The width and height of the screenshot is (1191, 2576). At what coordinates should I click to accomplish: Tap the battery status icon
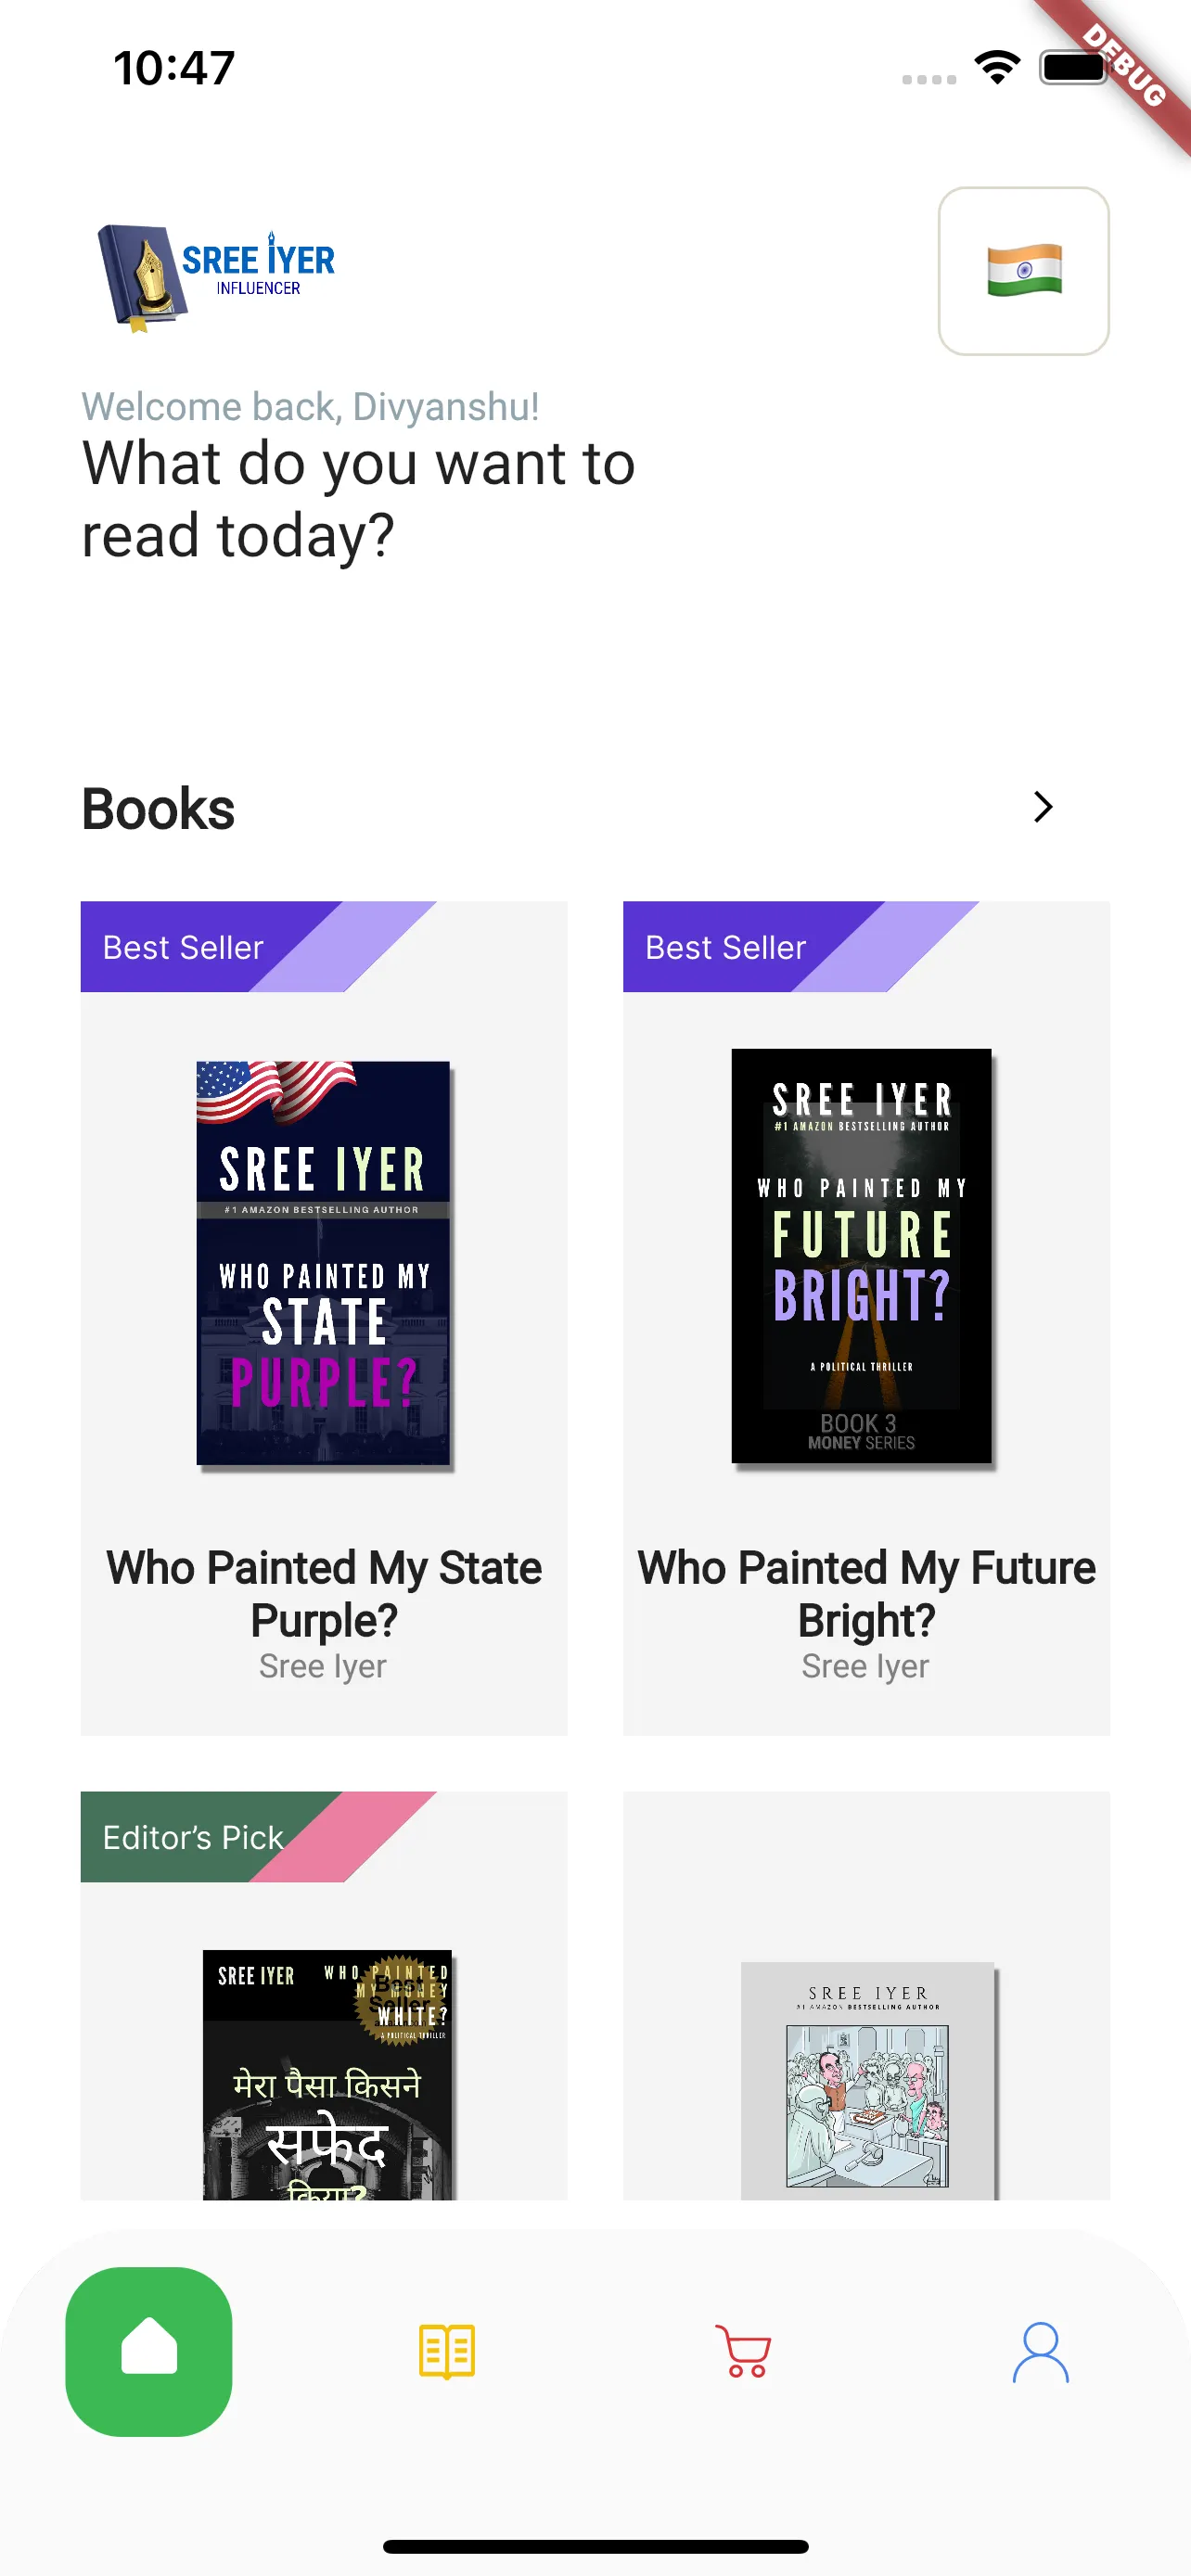pyautogui.click(x=1075, y=68)
